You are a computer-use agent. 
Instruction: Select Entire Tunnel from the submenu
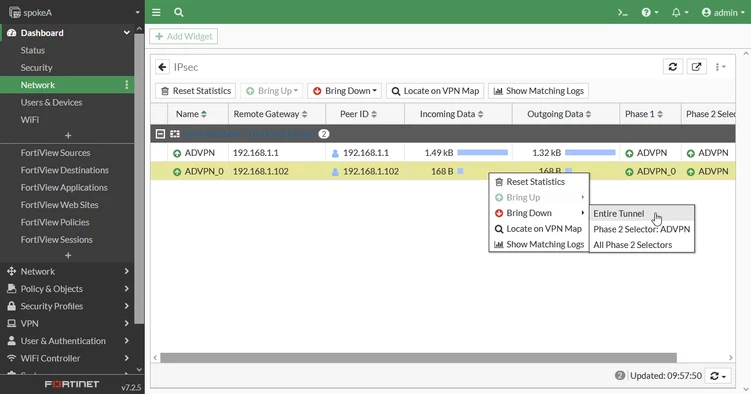coord(642,214)
